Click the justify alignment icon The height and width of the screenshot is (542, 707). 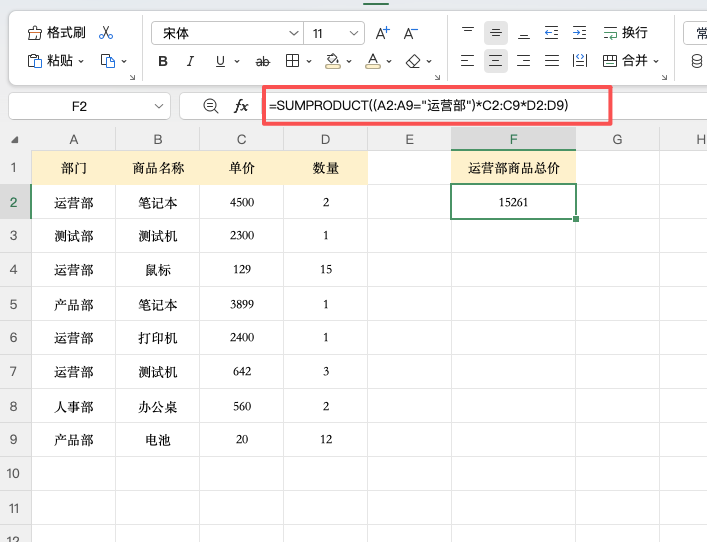(x=552, y=60)
